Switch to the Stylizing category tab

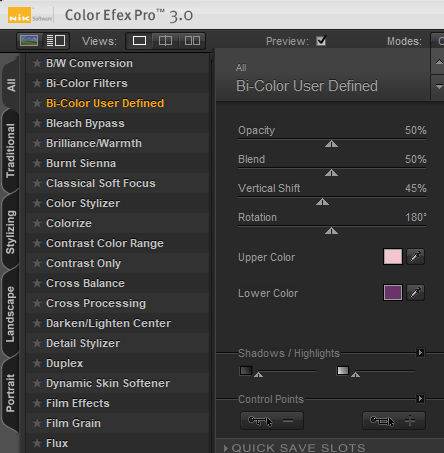(11, 232)
